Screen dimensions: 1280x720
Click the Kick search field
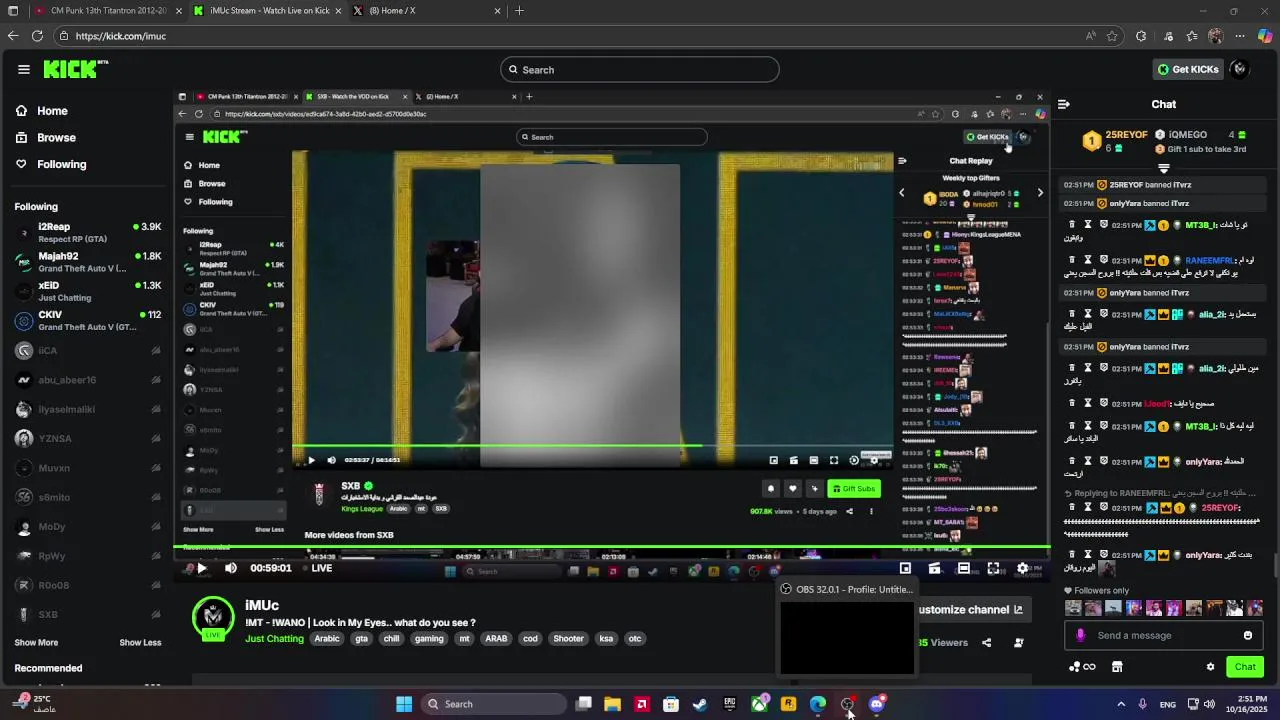(640, 69)
